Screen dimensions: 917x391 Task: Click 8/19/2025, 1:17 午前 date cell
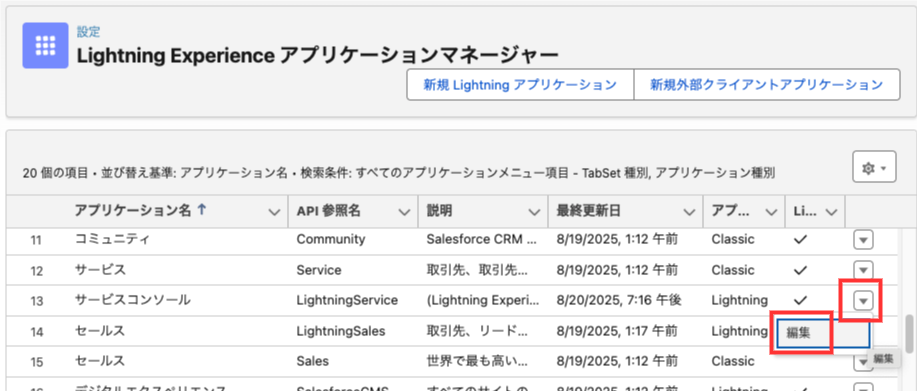click(618, 331)
